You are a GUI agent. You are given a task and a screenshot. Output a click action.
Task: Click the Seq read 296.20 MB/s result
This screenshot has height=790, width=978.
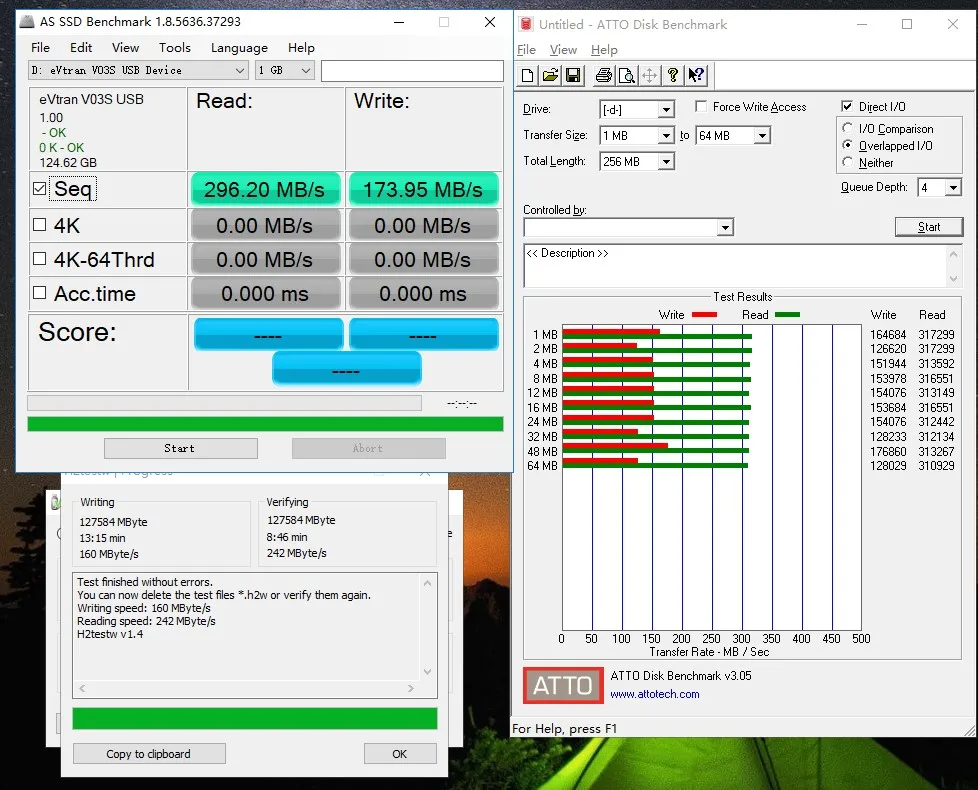click(265, 189)
